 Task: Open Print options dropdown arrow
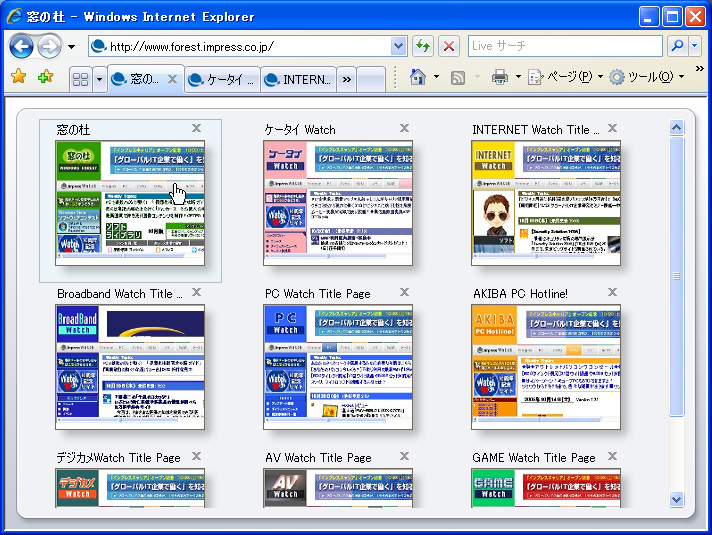coord(518,77)
